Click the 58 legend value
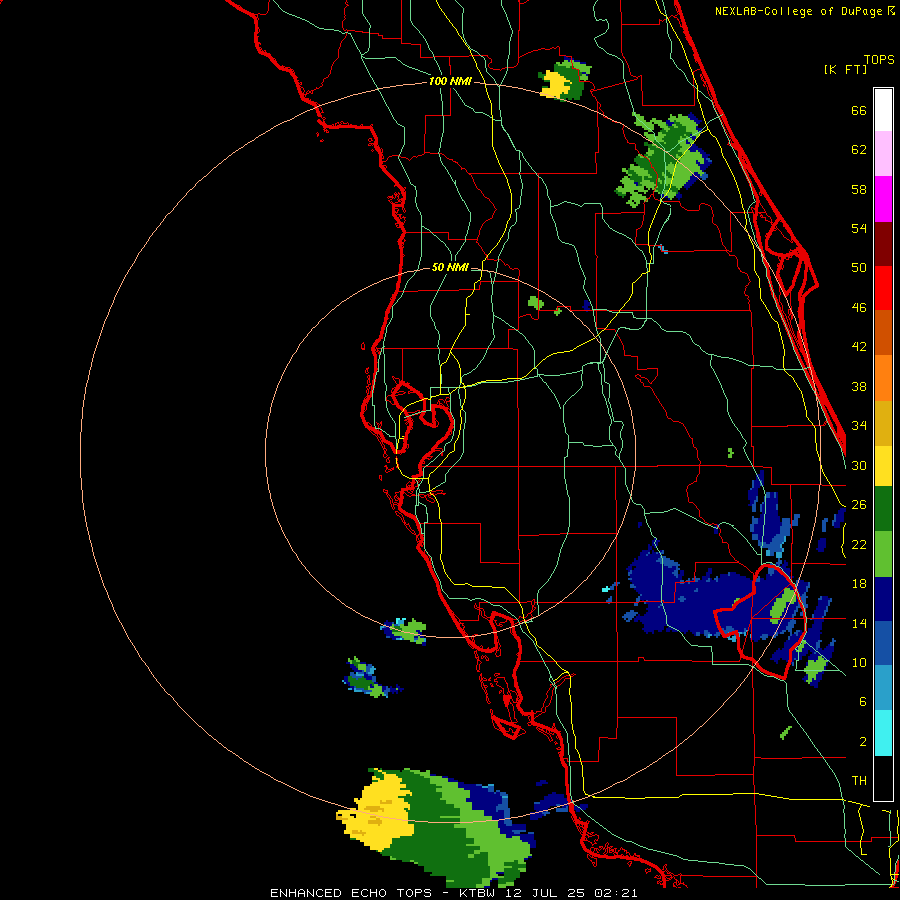 coord(859,189)
